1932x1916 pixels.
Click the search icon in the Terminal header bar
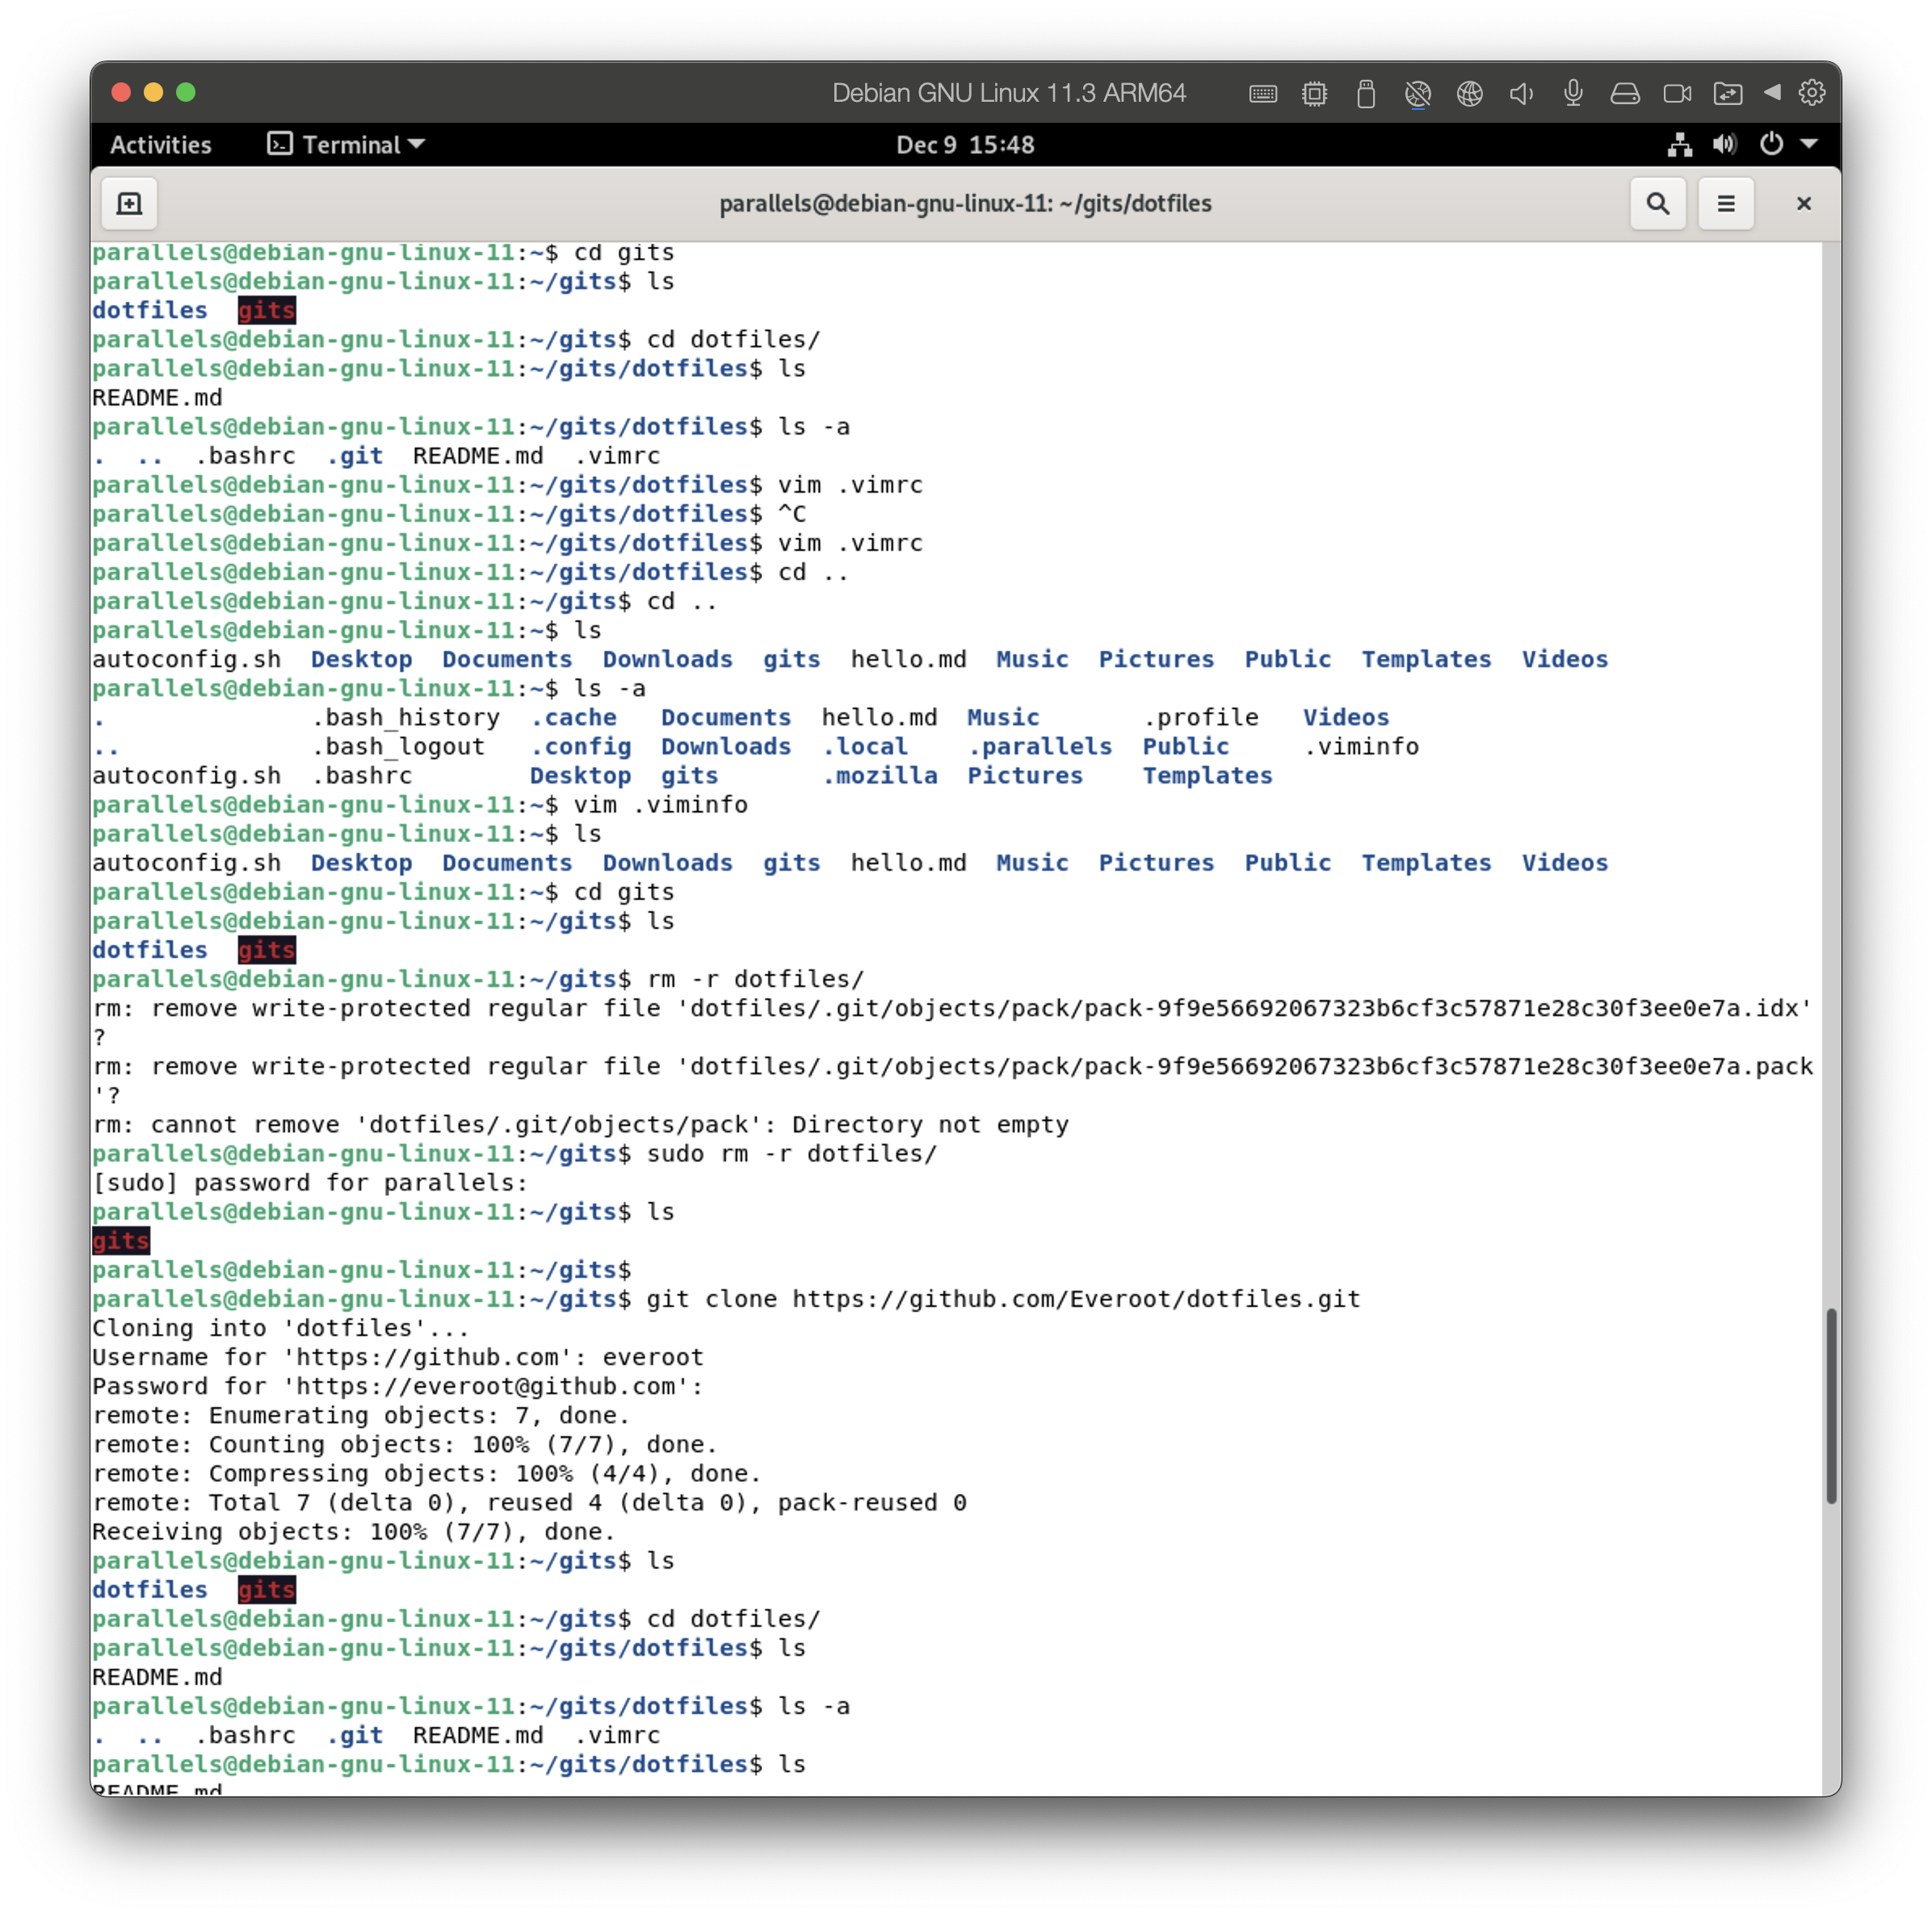pyautogui.click(x=1658, y=203)
